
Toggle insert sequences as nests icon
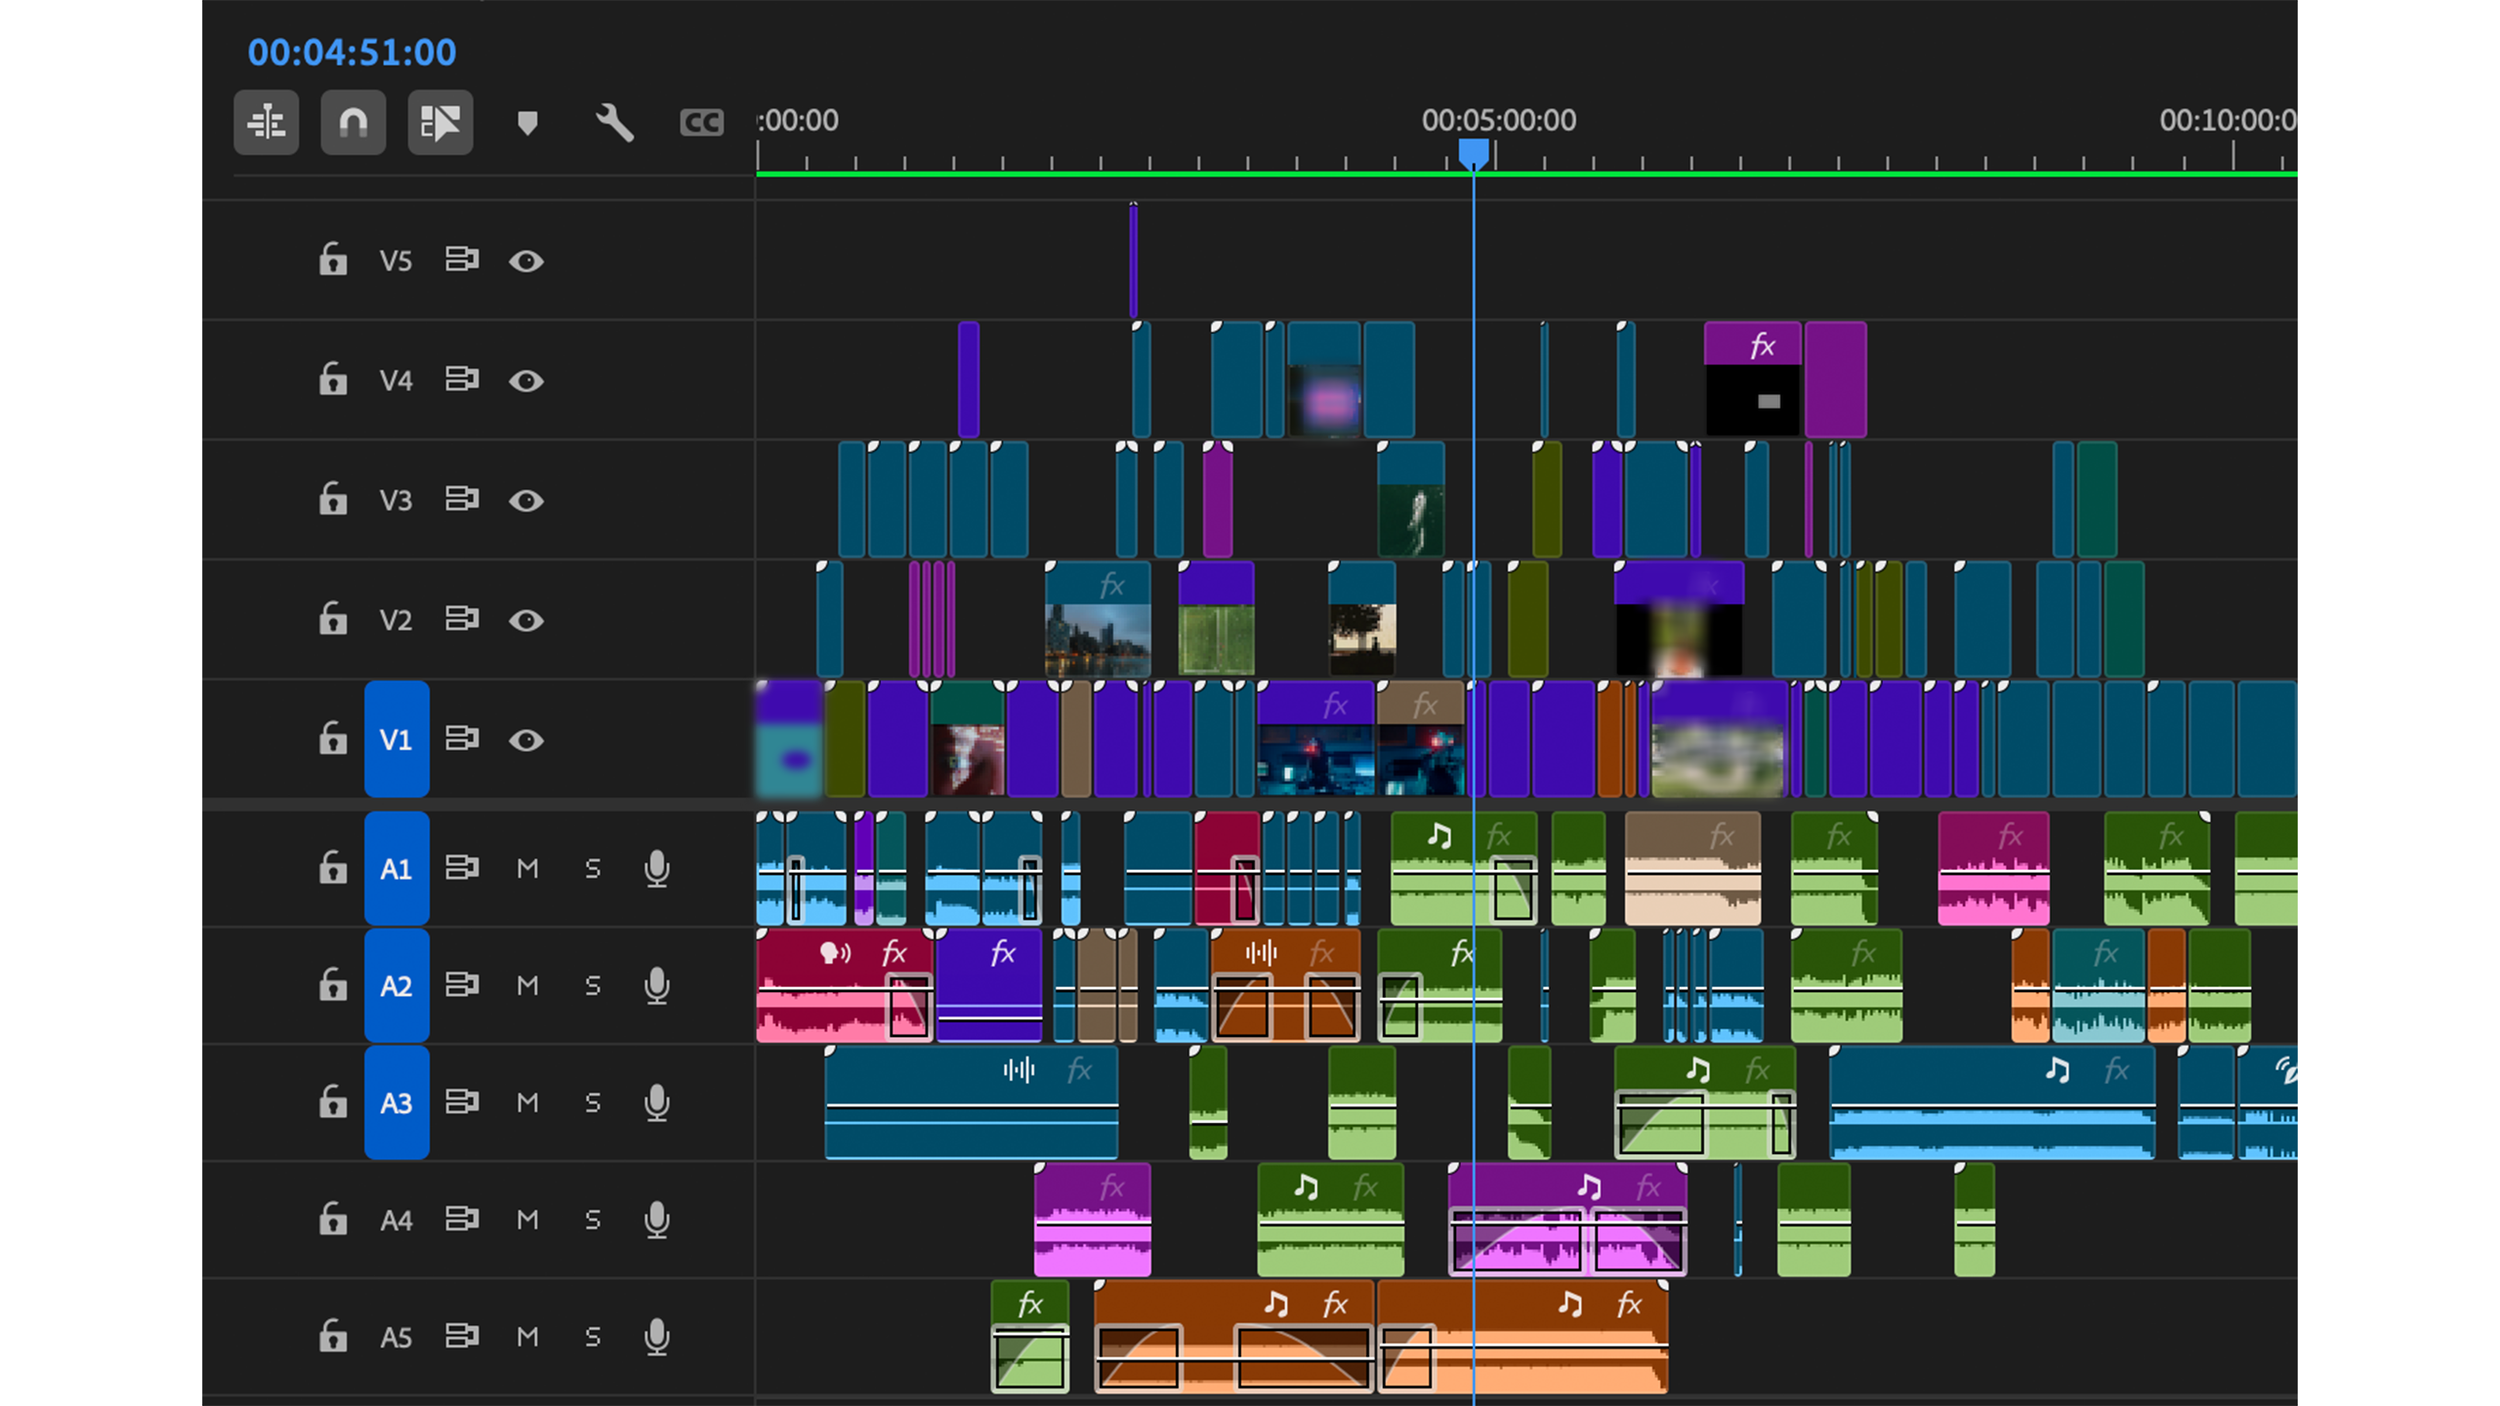[x=266, y=123]
